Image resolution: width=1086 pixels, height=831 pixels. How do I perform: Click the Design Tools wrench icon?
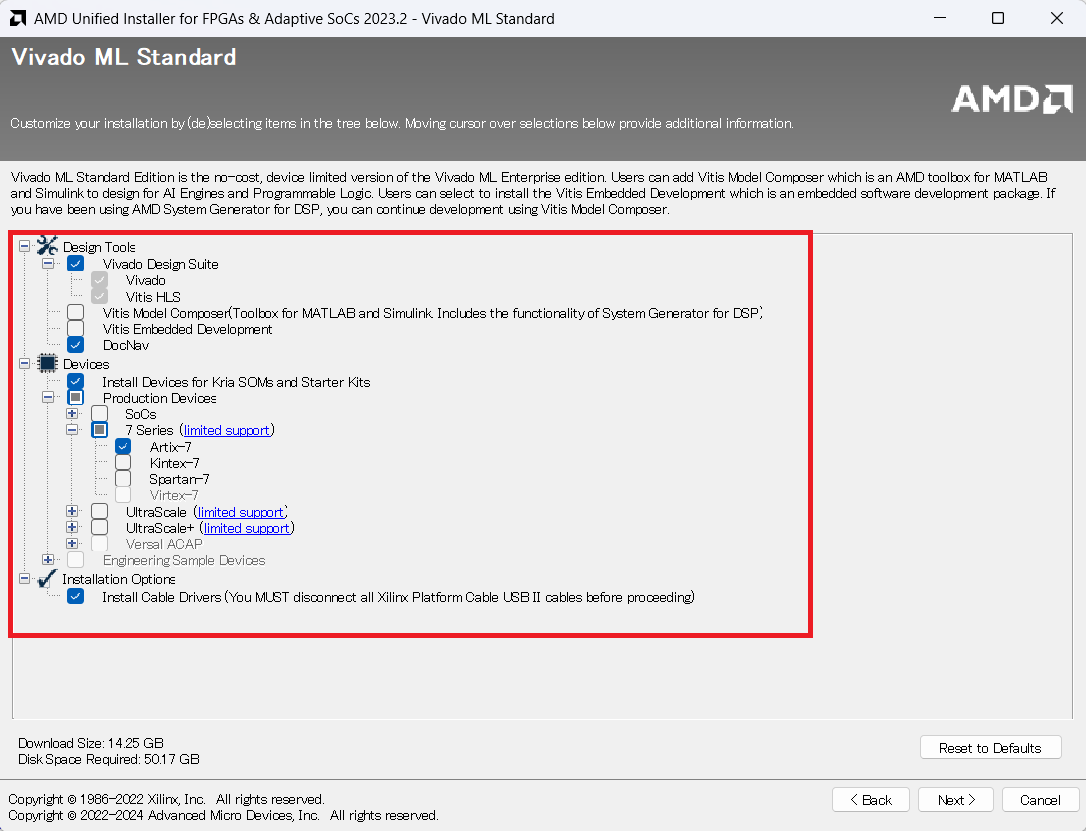pos(47,246)
